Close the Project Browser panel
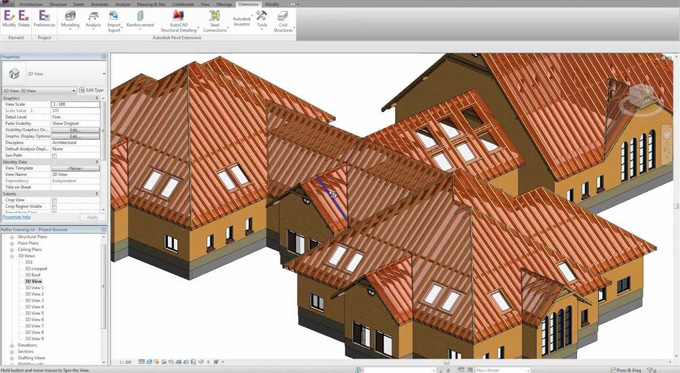 104,229
